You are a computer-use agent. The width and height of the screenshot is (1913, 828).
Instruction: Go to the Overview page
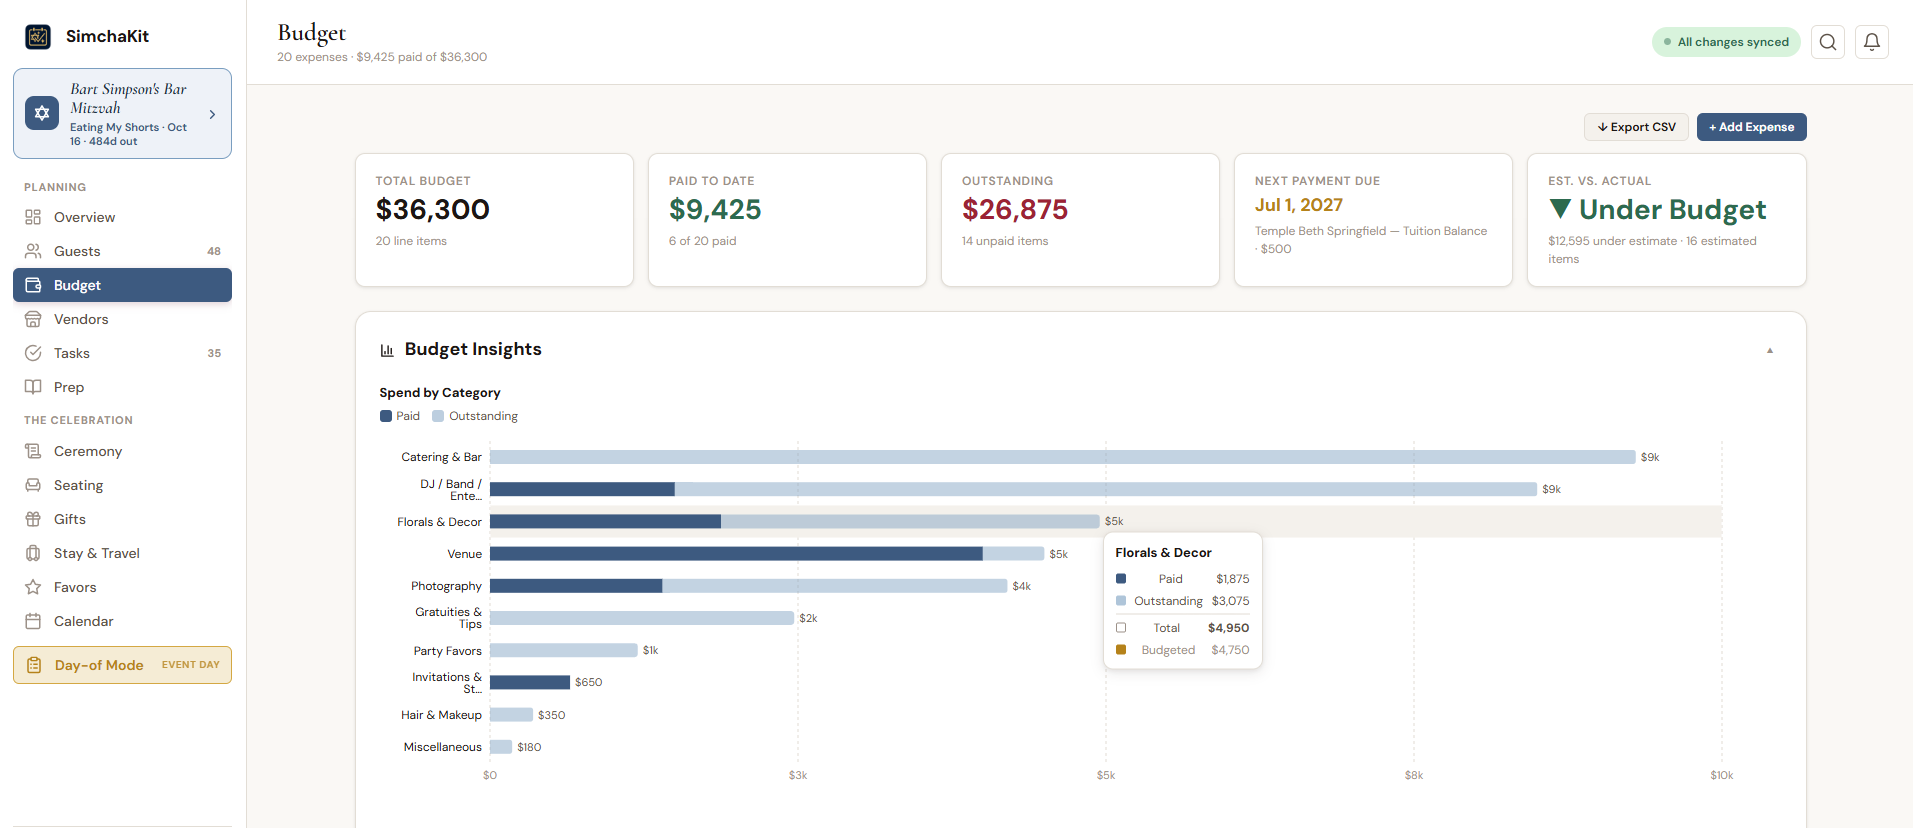tap(122, 217)
